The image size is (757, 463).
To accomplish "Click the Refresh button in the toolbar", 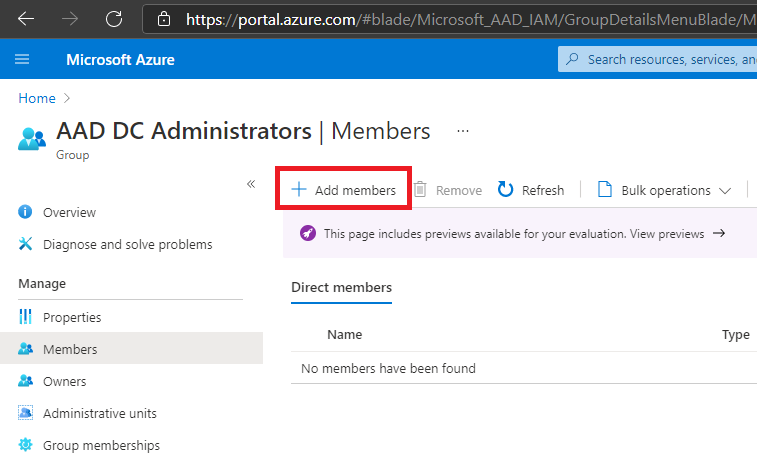I will (531, 190).
